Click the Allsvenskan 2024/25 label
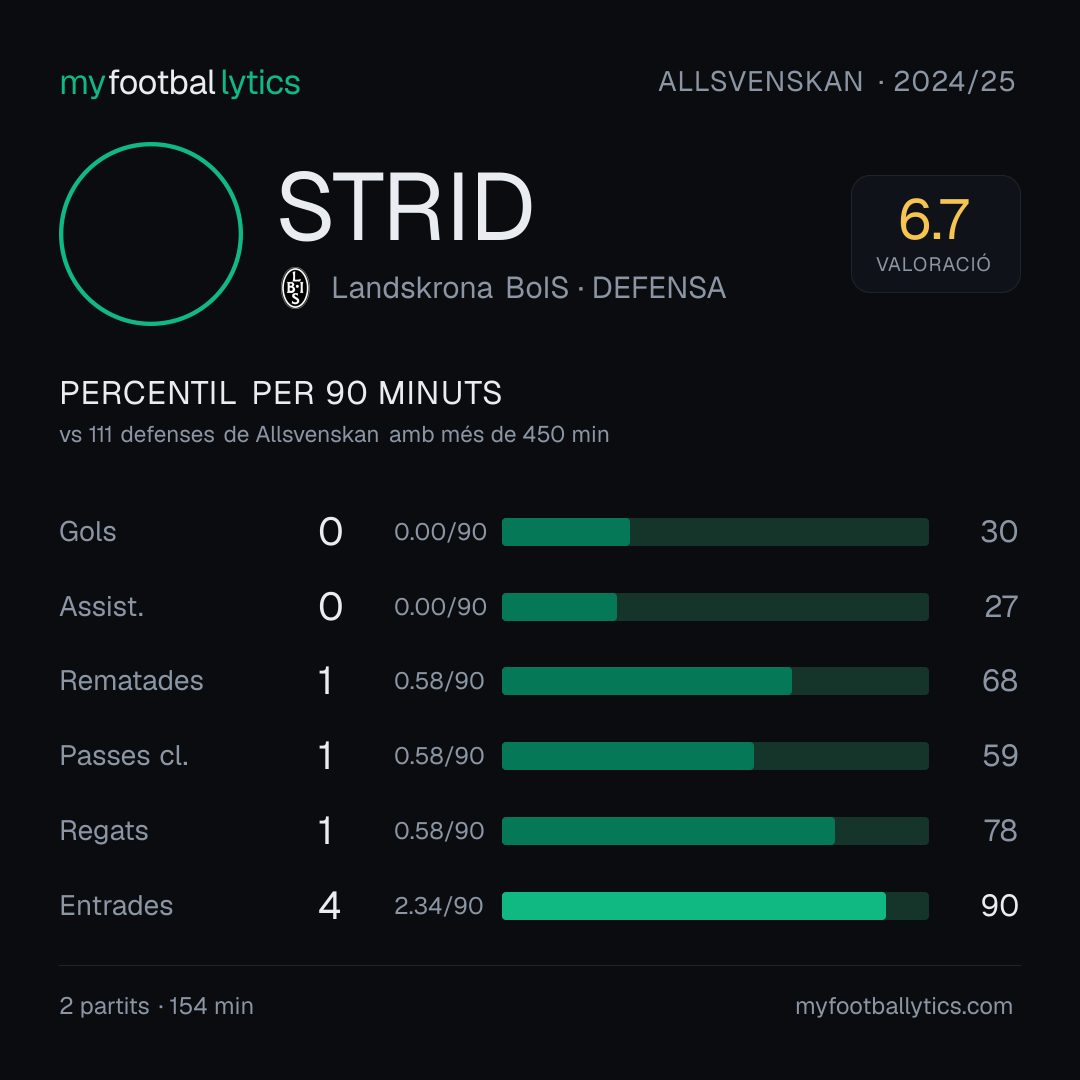The image size is (1080, 1080). (x=836, y=82)
